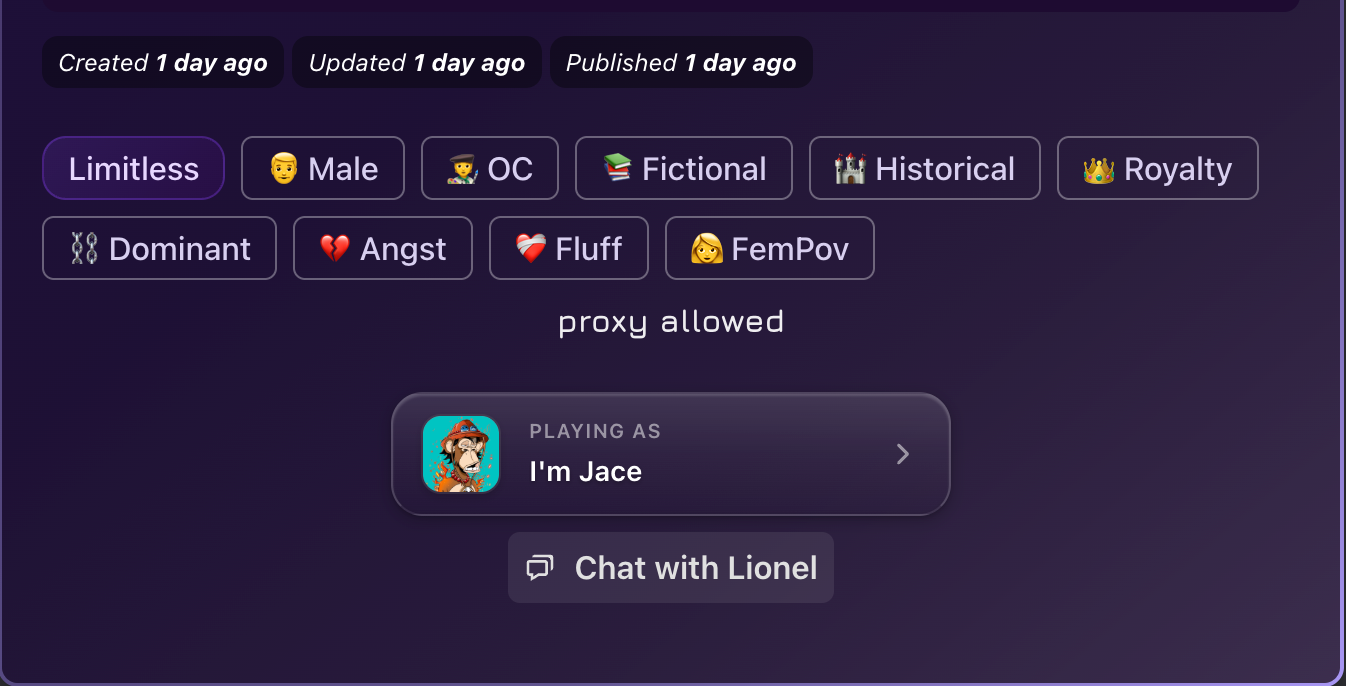Click the Updated 1 day ago badge

pos(417,63)
